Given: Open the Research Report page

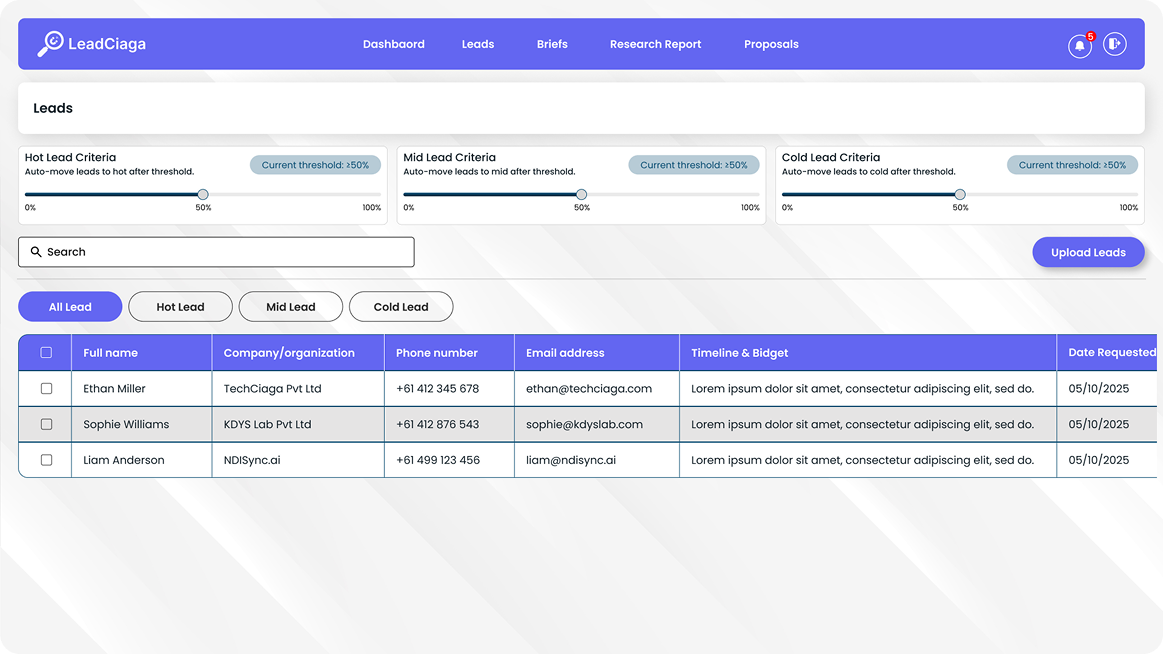Looking at the screenshot, I should click(x=655, y=43).
